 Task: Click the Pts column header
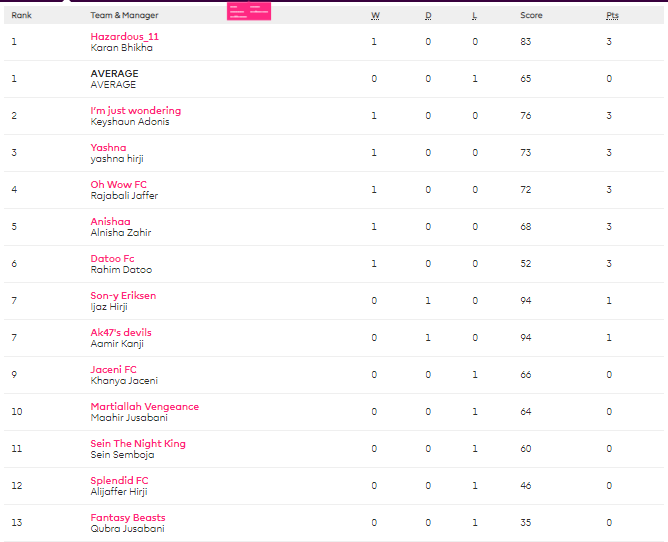(612, 16)
